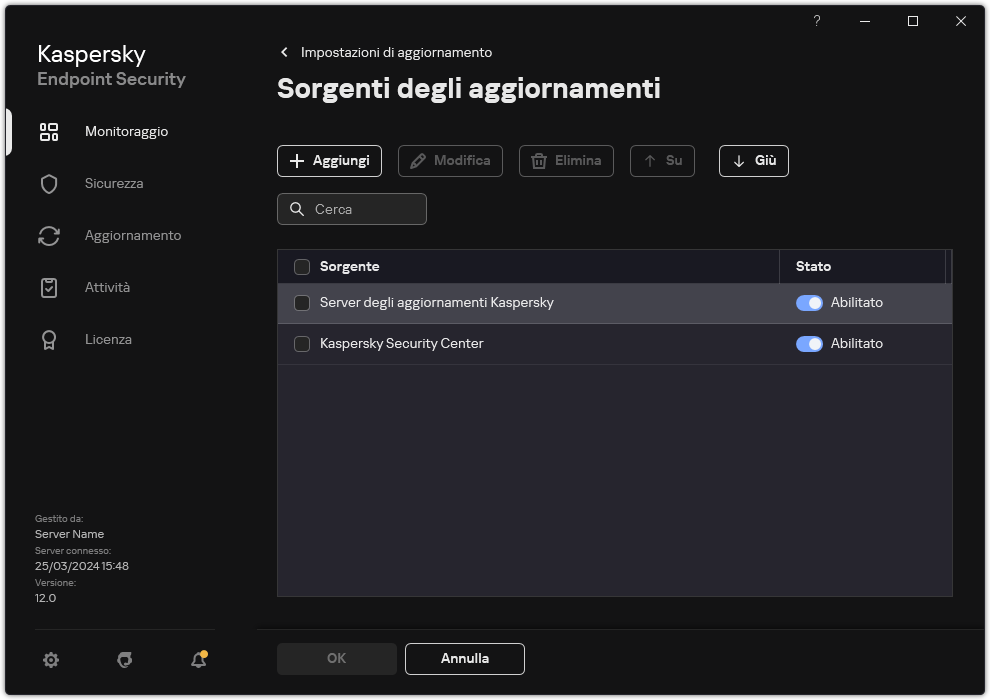Disable the Kaspersky Security Center toggle
This screenshot has width=990, height=700.
pyautogui.click(x=808, y=343)
